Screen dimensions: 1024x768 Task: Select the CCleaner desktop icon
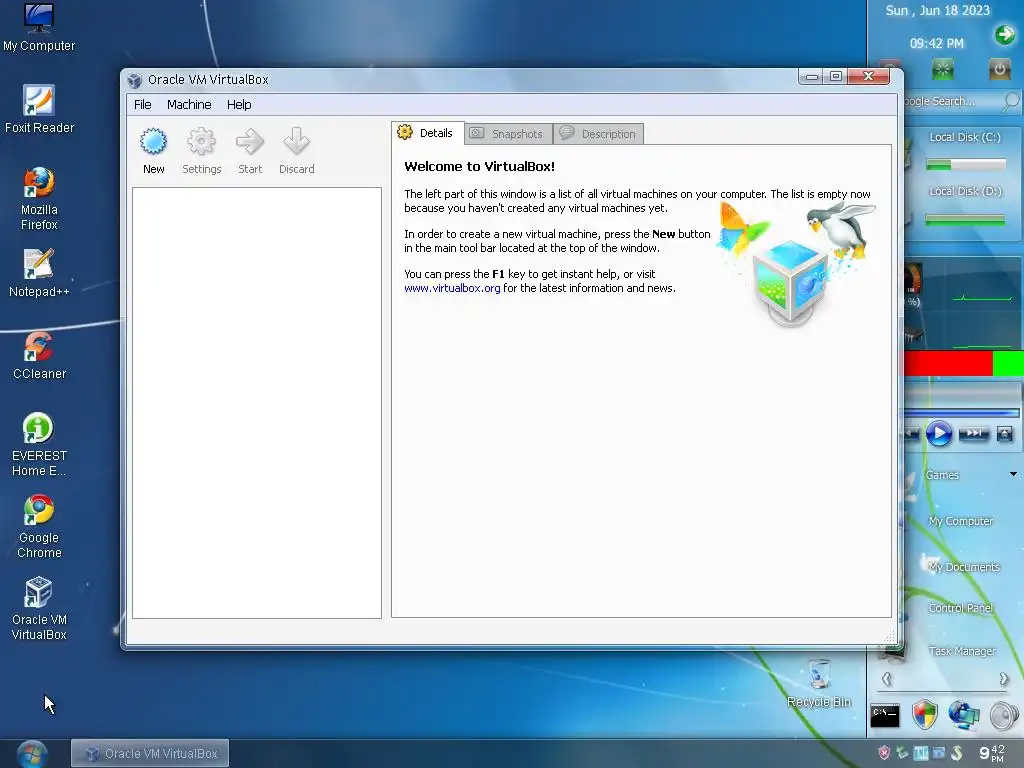(39, 355)
